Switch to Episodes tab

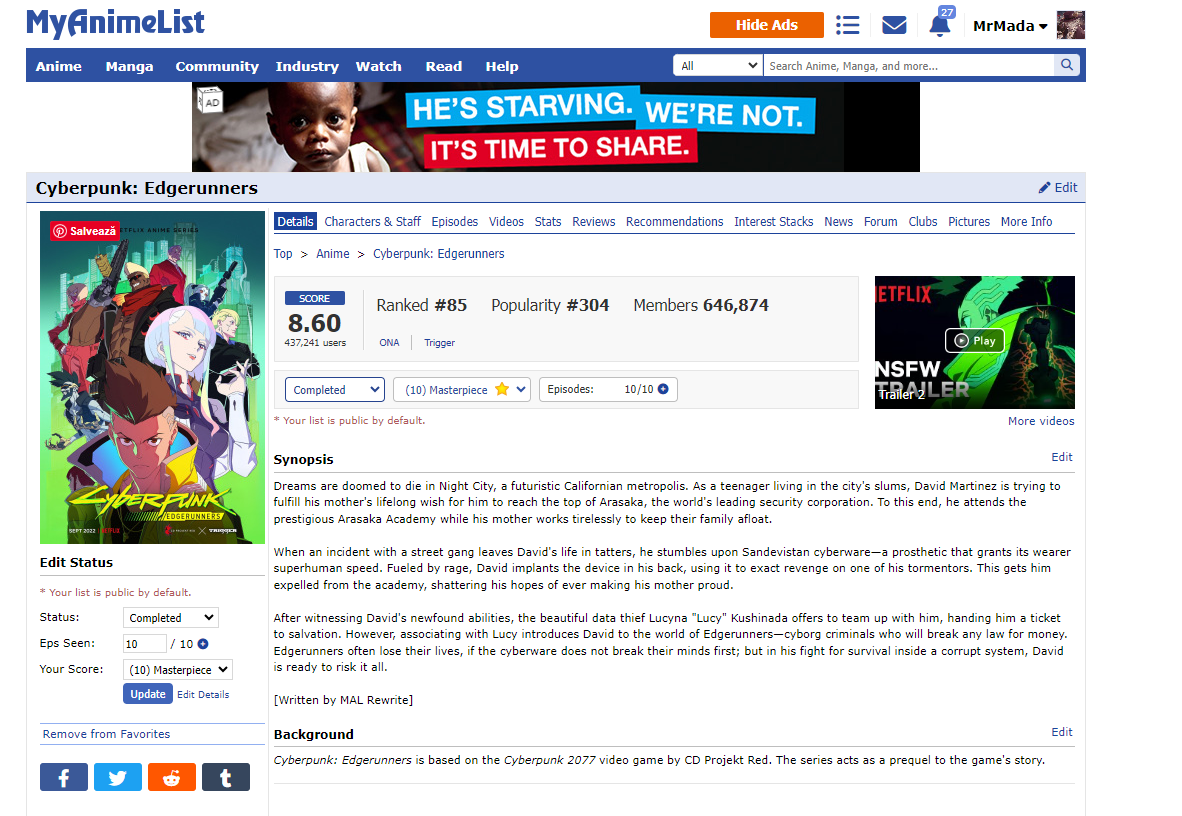point(455,222)
